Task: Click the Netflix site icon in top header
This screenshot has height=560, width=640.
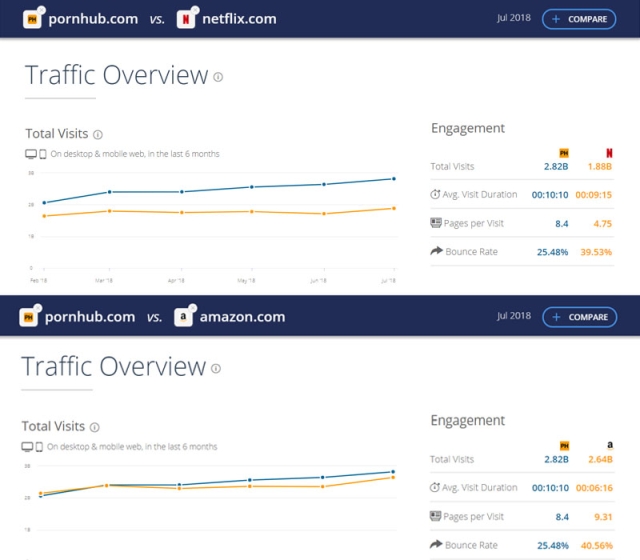Action: (x=185, y=19)
